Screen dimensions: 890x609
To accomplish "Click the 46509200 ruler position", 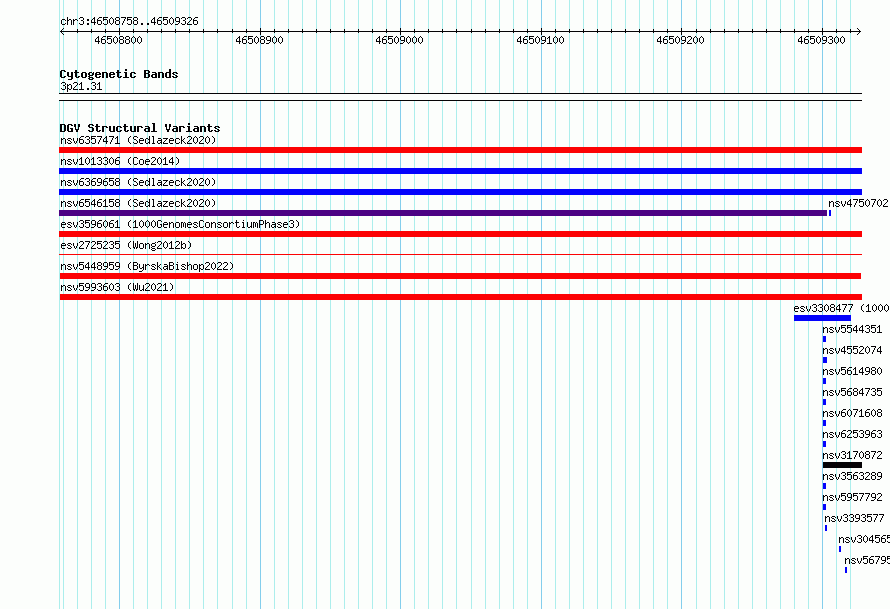I will click(x=681, y=40).
